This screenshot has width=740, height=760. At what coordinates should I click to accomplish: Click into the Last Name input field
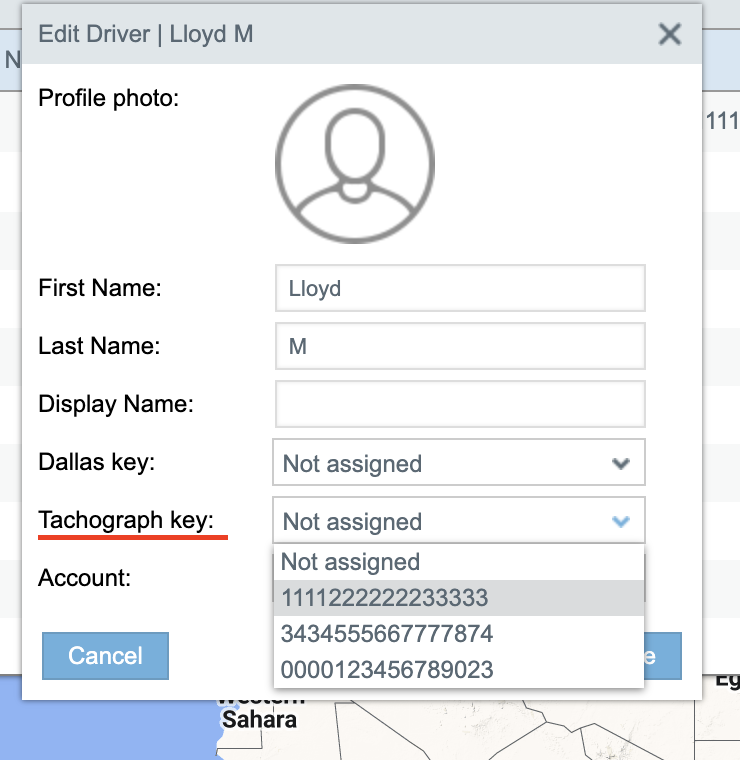coord(459,346)
